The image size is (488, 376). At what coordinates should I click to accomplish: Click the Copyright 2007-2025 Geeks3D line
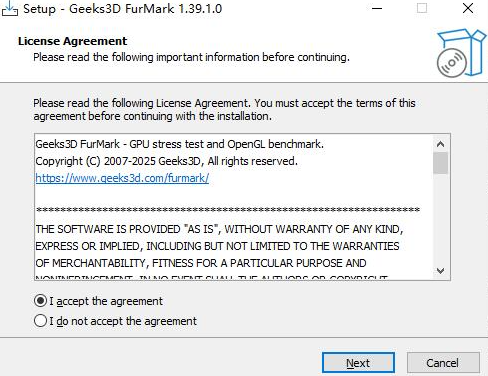coord(166,161)
